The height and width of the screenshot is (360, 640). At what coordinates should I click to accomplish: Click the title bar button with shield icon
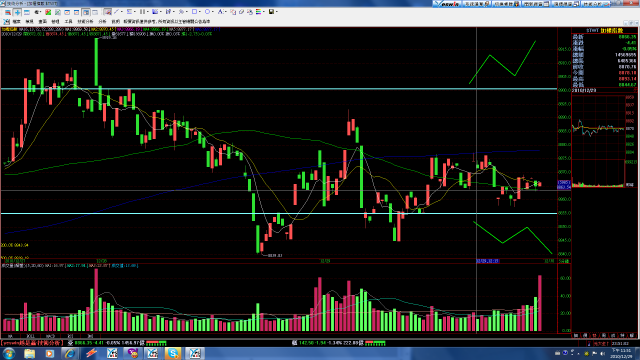[x=506, y=4]
